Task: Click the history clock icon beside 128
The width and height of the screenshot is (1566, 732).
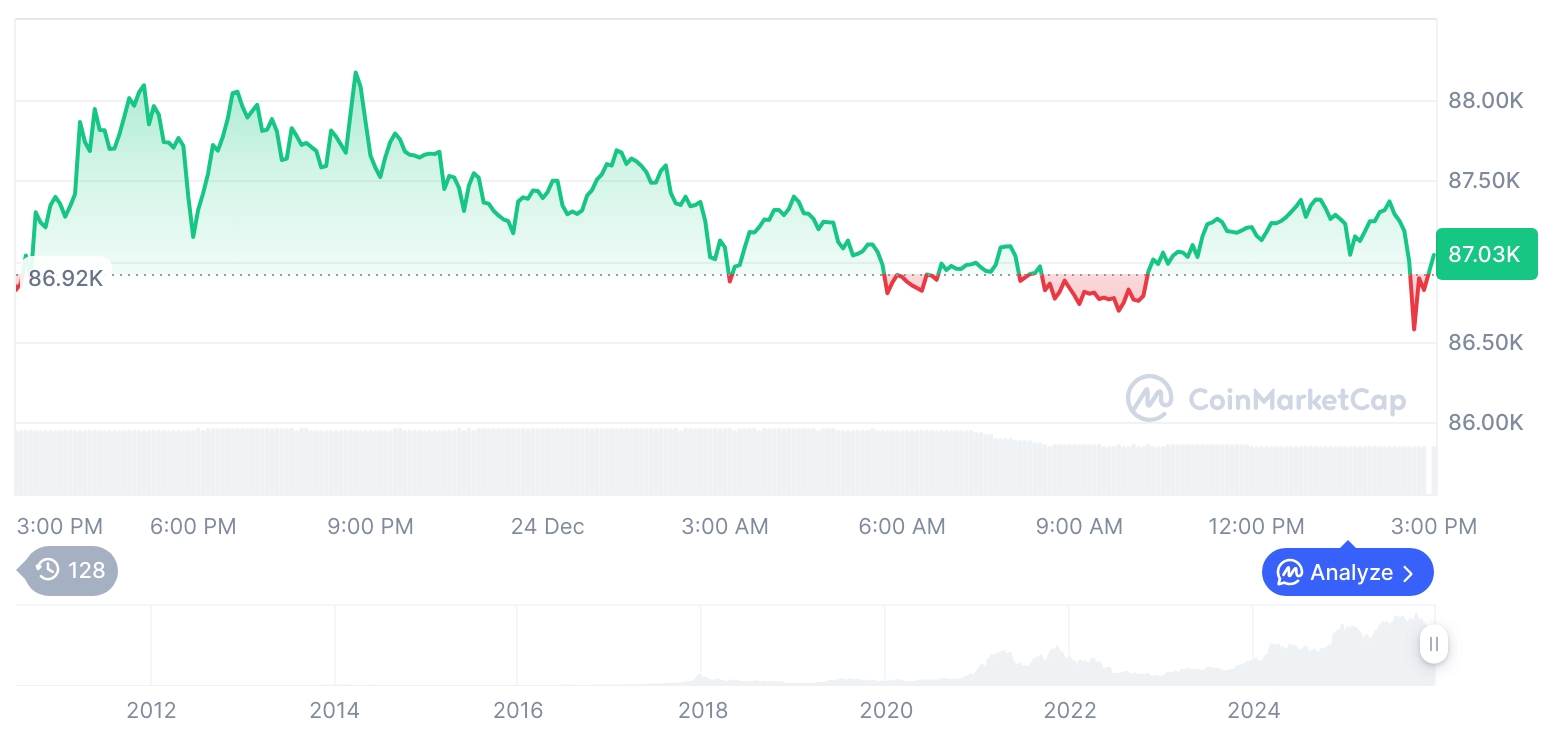Action: 47,571
